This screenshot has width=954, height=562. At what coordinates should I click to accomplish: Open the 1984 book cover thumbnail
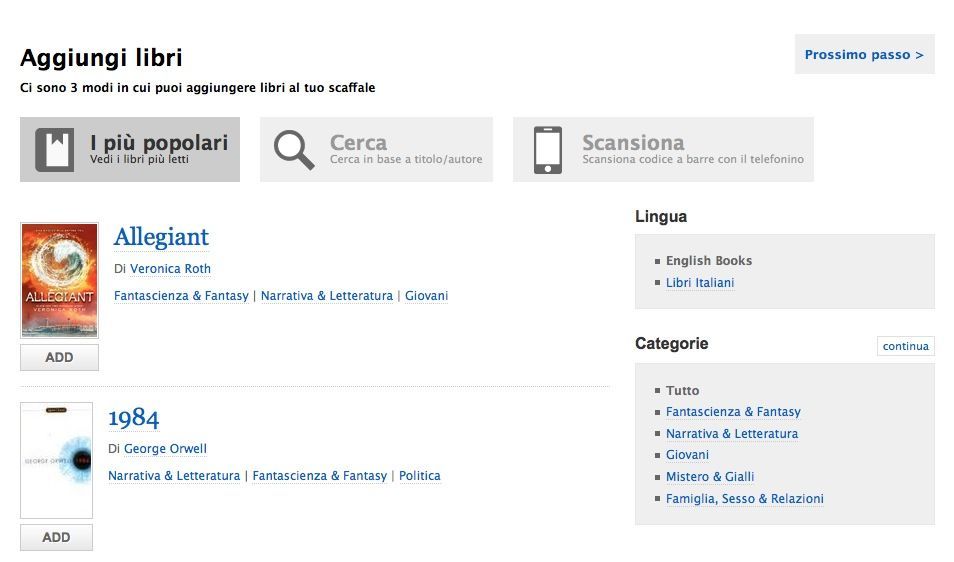[56, 460]
